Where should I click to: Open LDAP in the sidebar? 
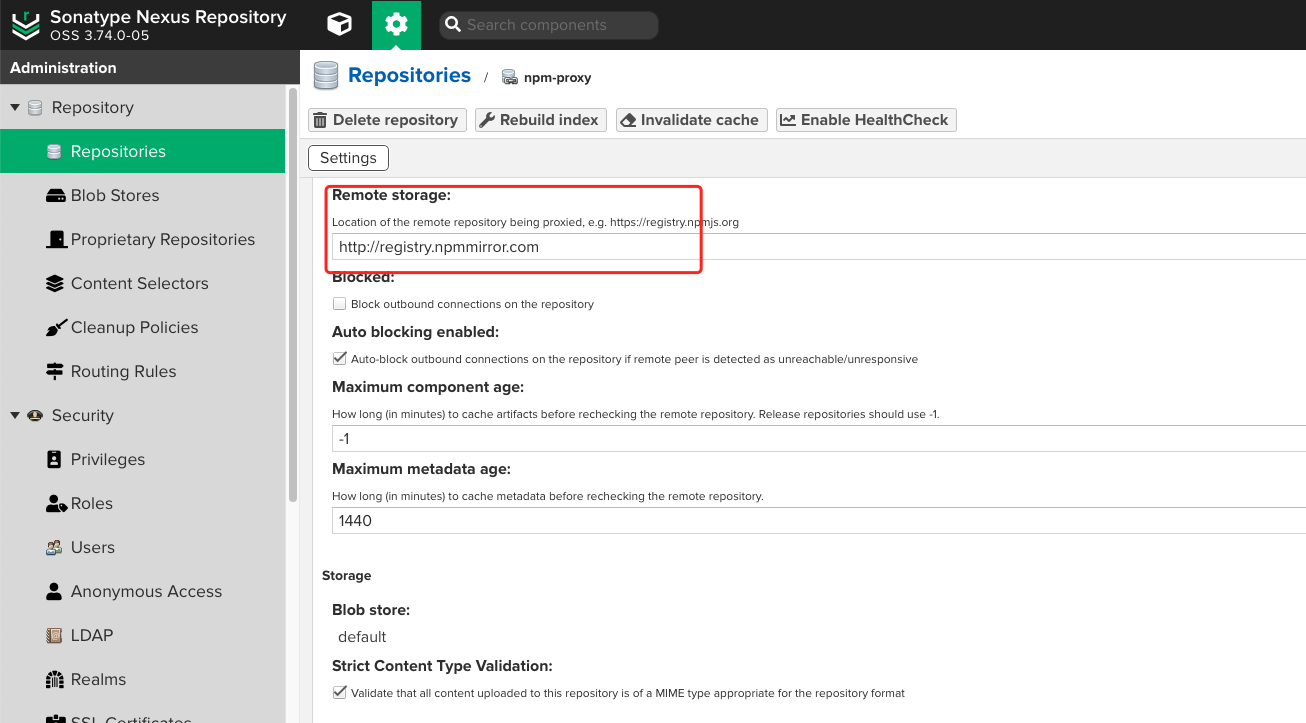click(x=142, y=636)
